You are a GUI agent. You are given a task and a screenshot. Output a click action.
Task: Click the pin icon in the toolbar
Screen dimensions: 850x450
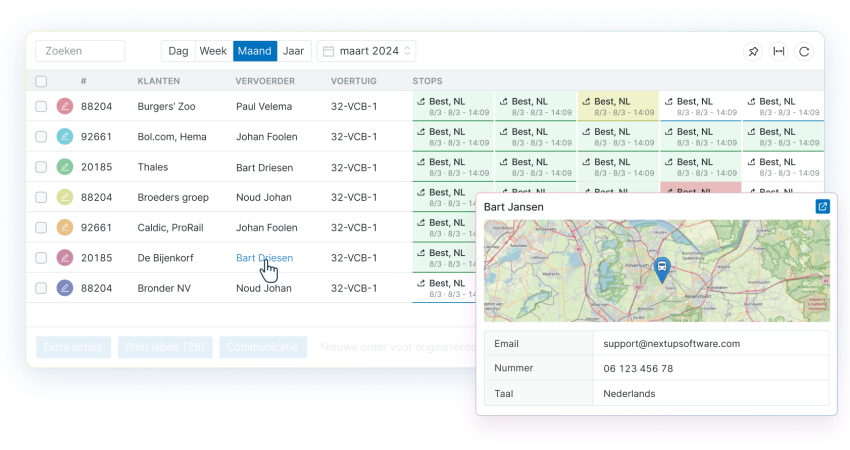(x=753, y=52)
